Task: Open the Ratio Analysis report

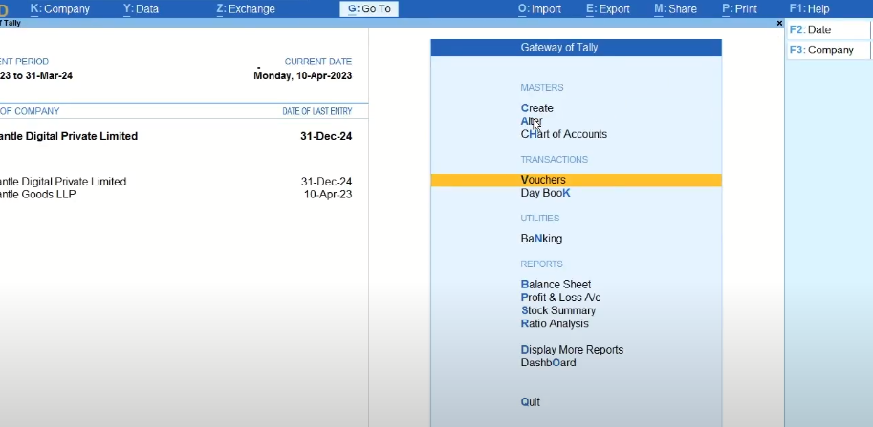Action: click(555, 323)
